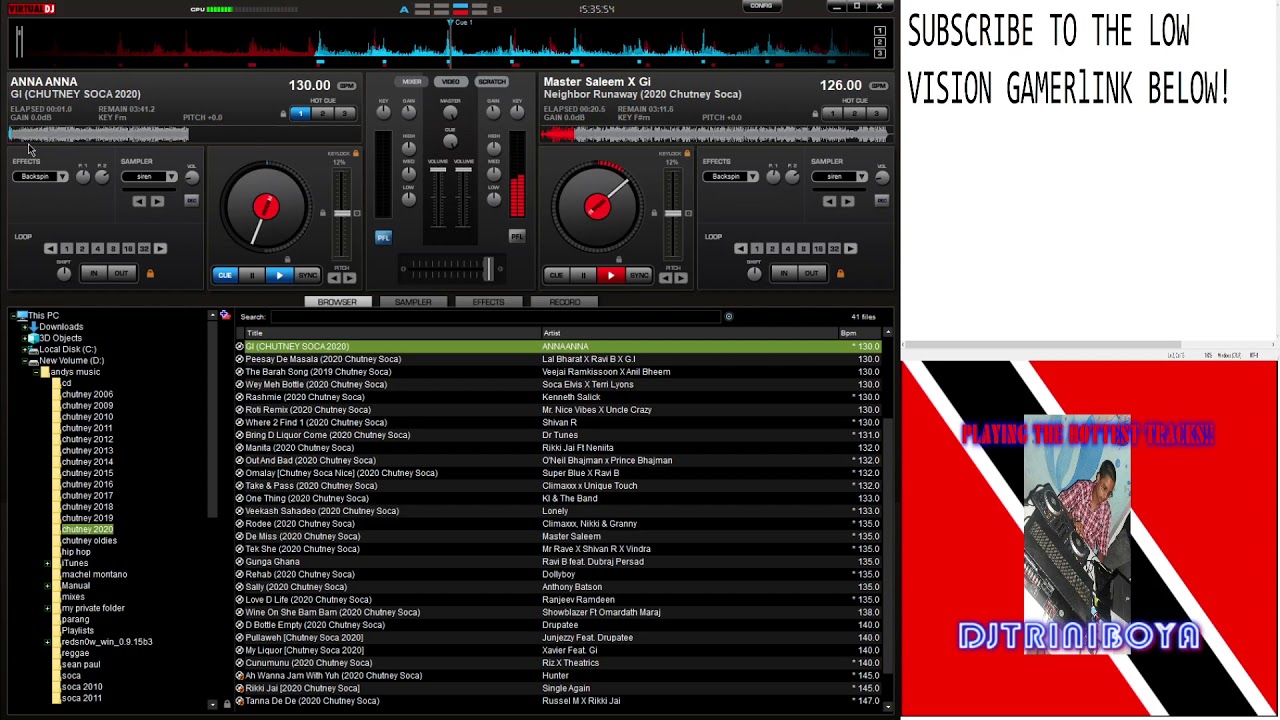Click right deck loop OUT button
This screenshot has height=720, width=1280.
[812, 273]
